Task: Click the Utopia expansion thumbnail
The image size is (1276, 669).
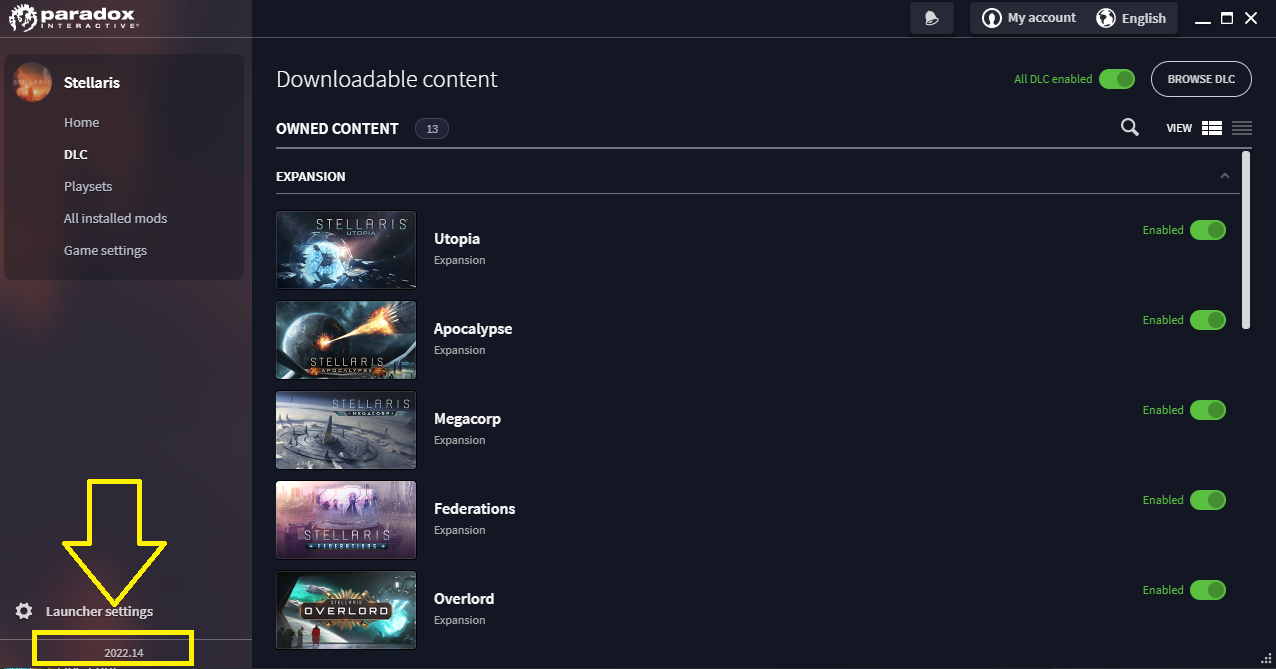Action: [x=346, y=250]
